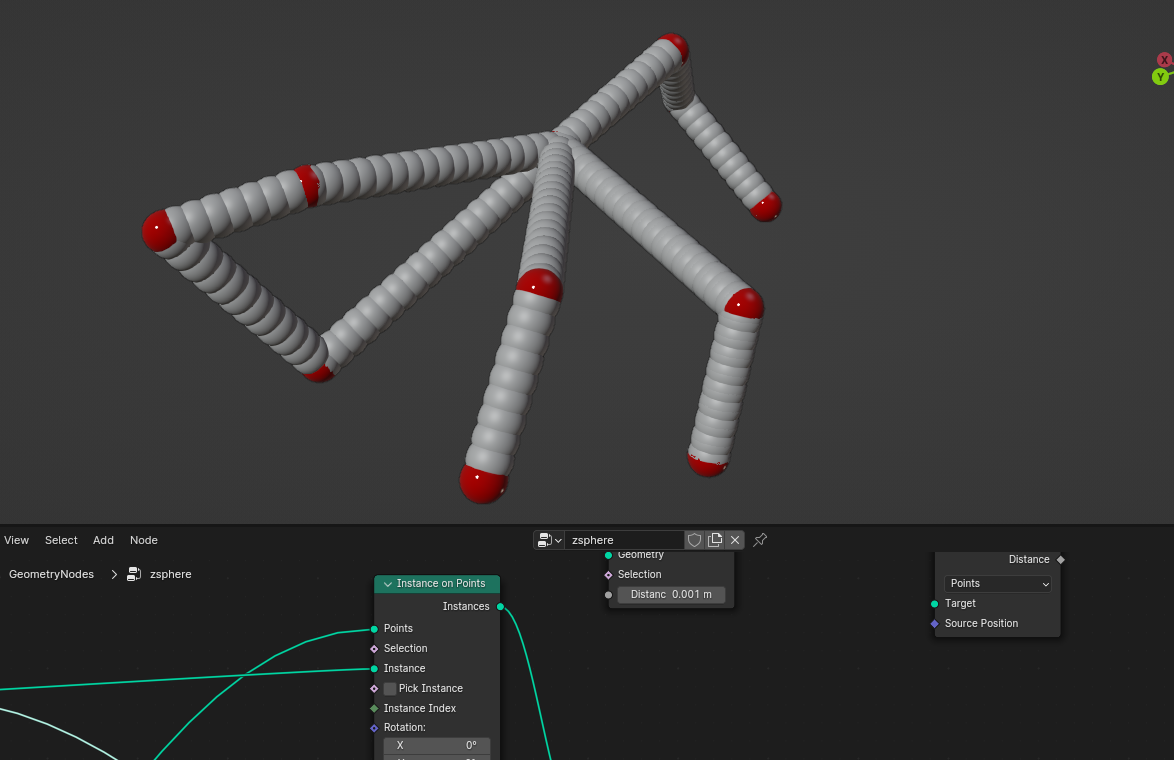Click the Instance Index label
The width and height of the screenshot is (1174, 760).
[419, 708]
